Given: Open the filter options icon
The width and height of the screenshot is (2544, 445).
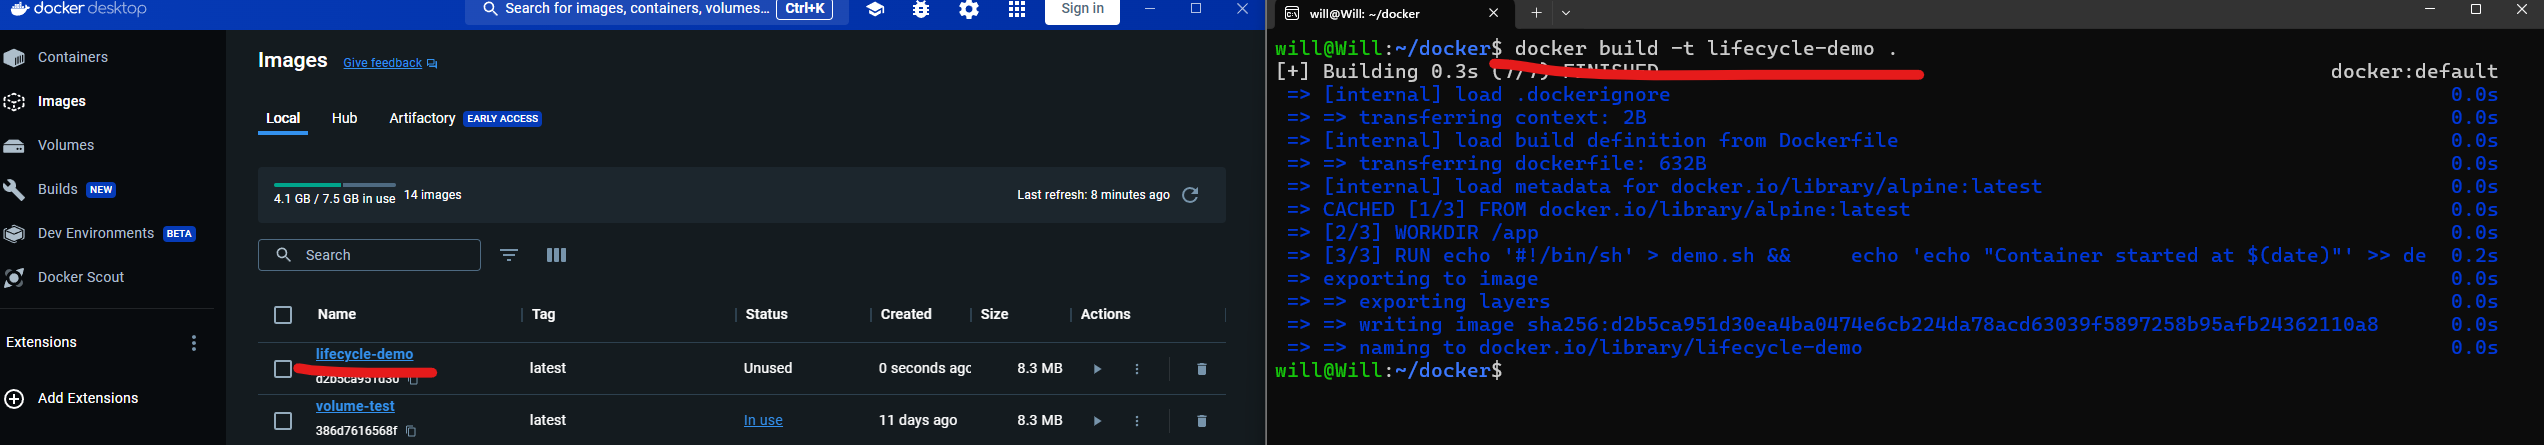Looking at the screenshot, I should point(509,255).
